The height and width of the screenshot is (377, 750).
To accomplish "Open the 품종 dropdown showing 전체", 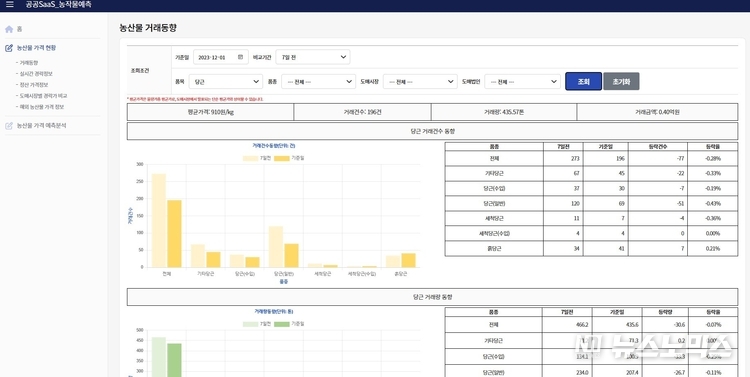I will click(318, 82).
